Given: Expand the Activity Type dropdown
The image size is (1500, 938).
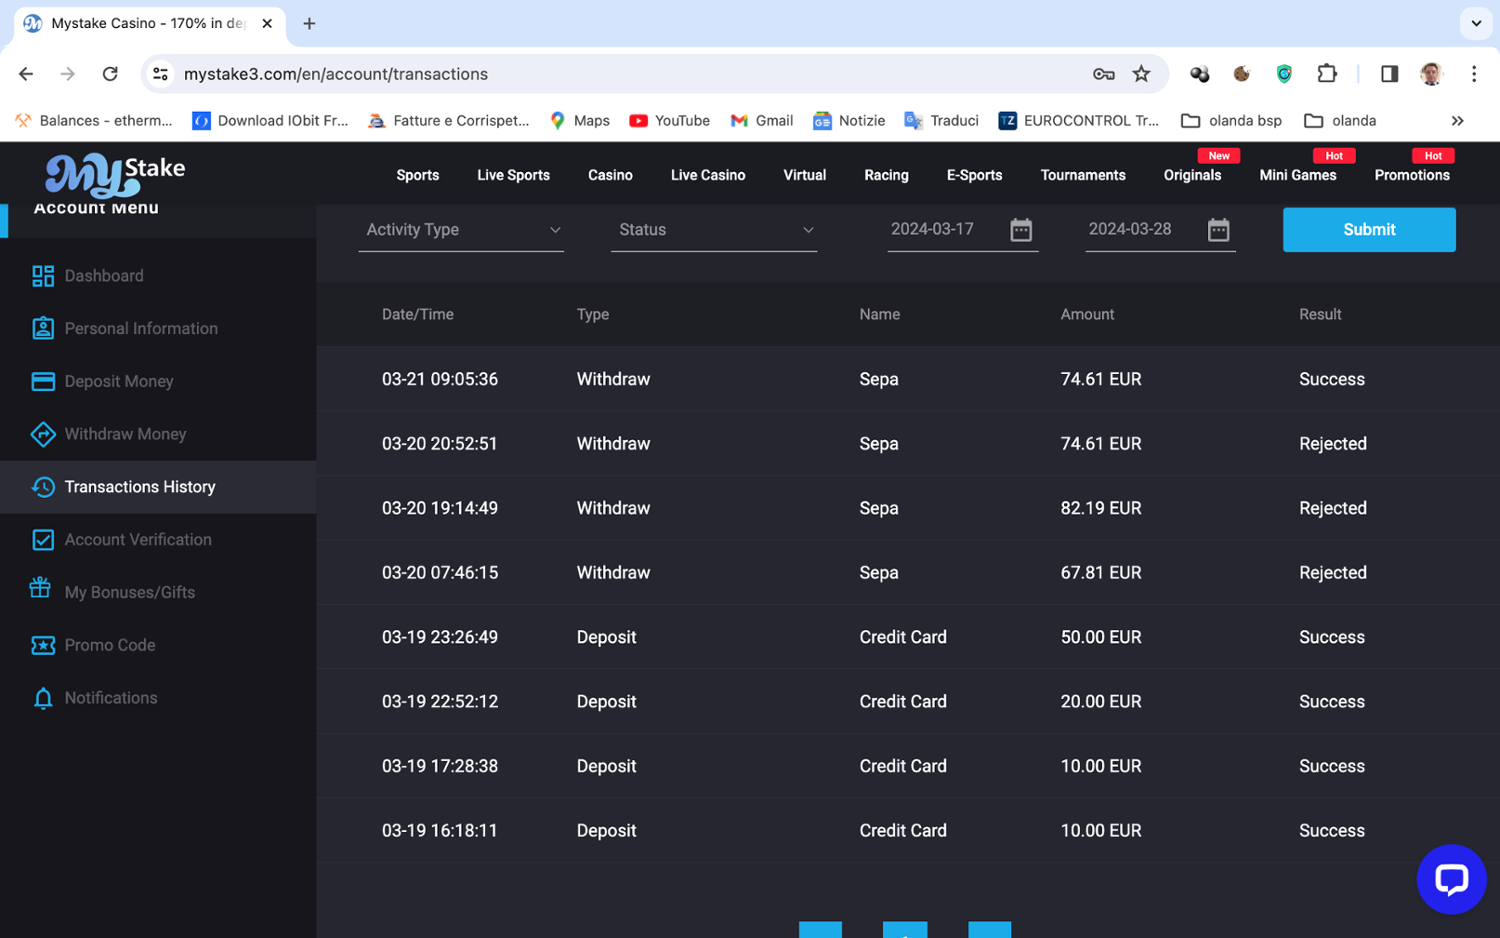Looking at the screenshot, I should 461,230.
